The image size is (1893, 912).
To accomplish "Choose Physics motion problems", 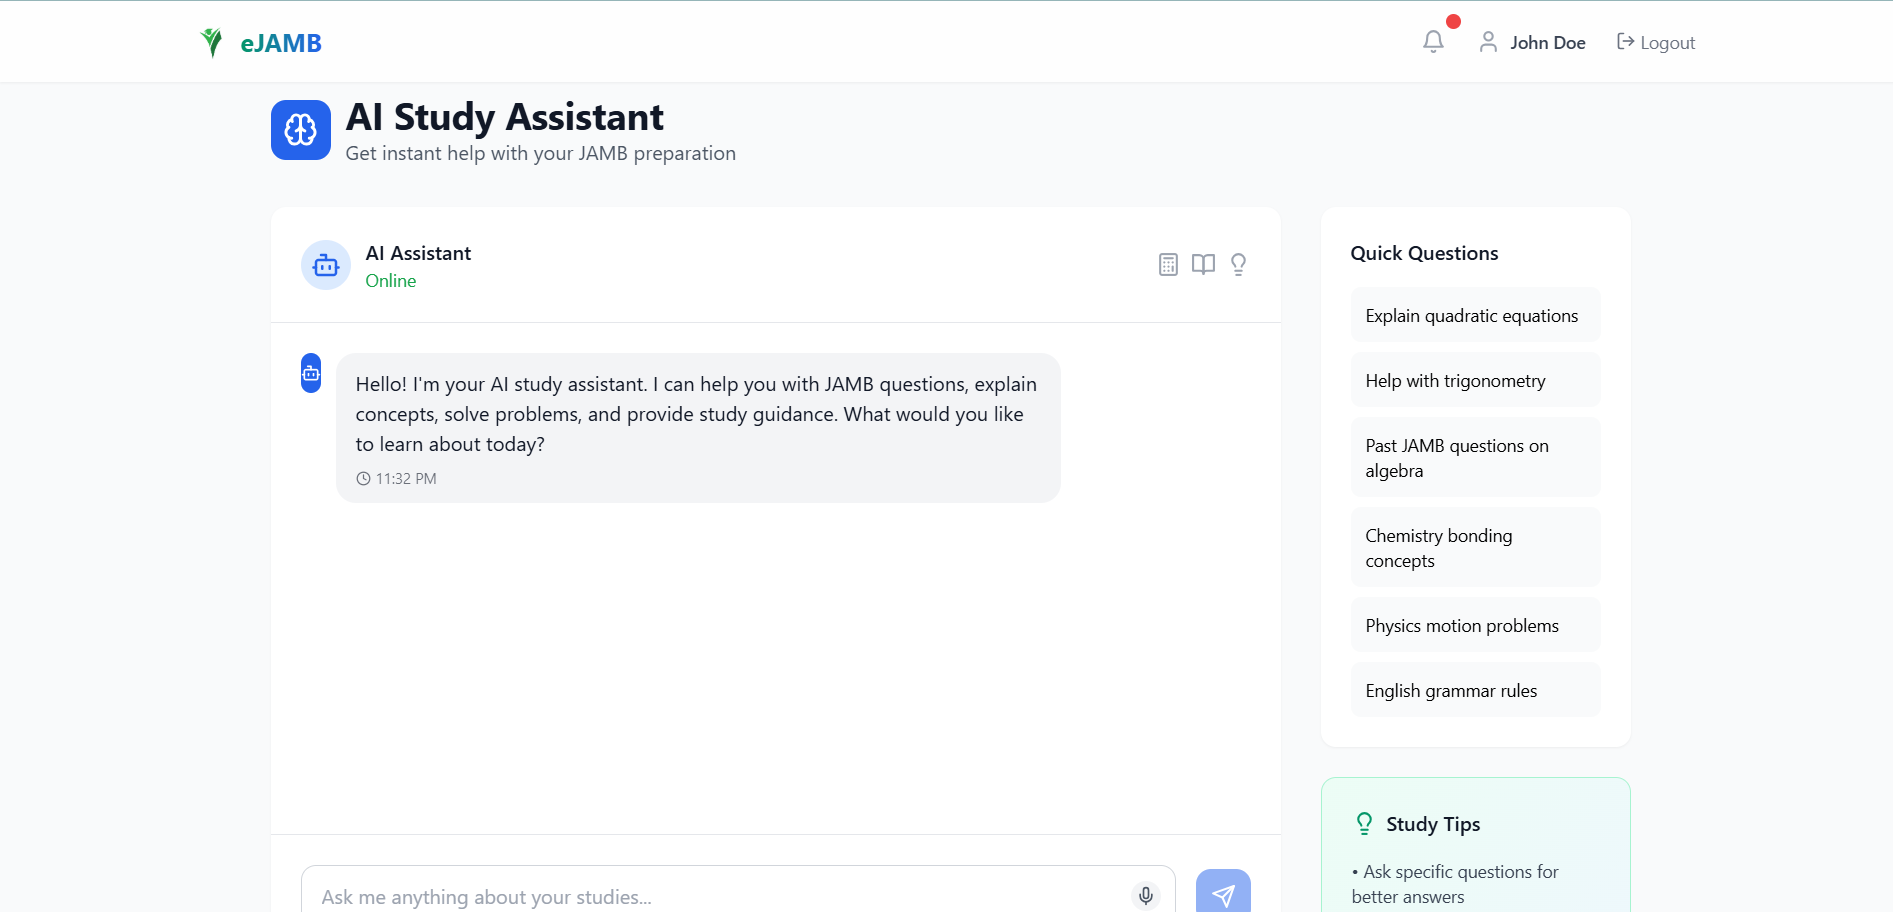I will (1475, 625).
